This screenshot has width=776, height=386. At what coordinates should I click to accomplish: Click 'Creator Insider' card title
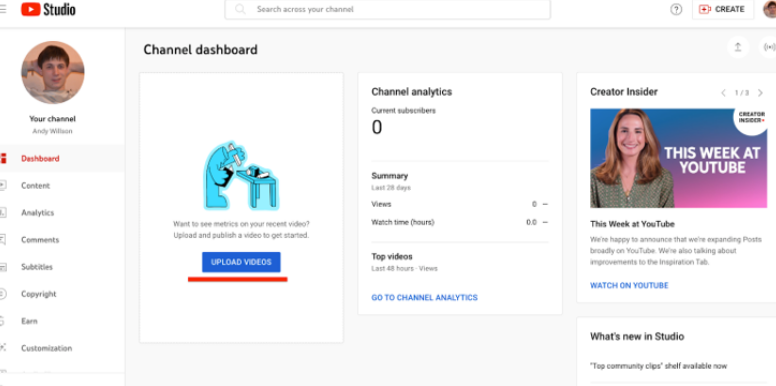tap(624, 92)
